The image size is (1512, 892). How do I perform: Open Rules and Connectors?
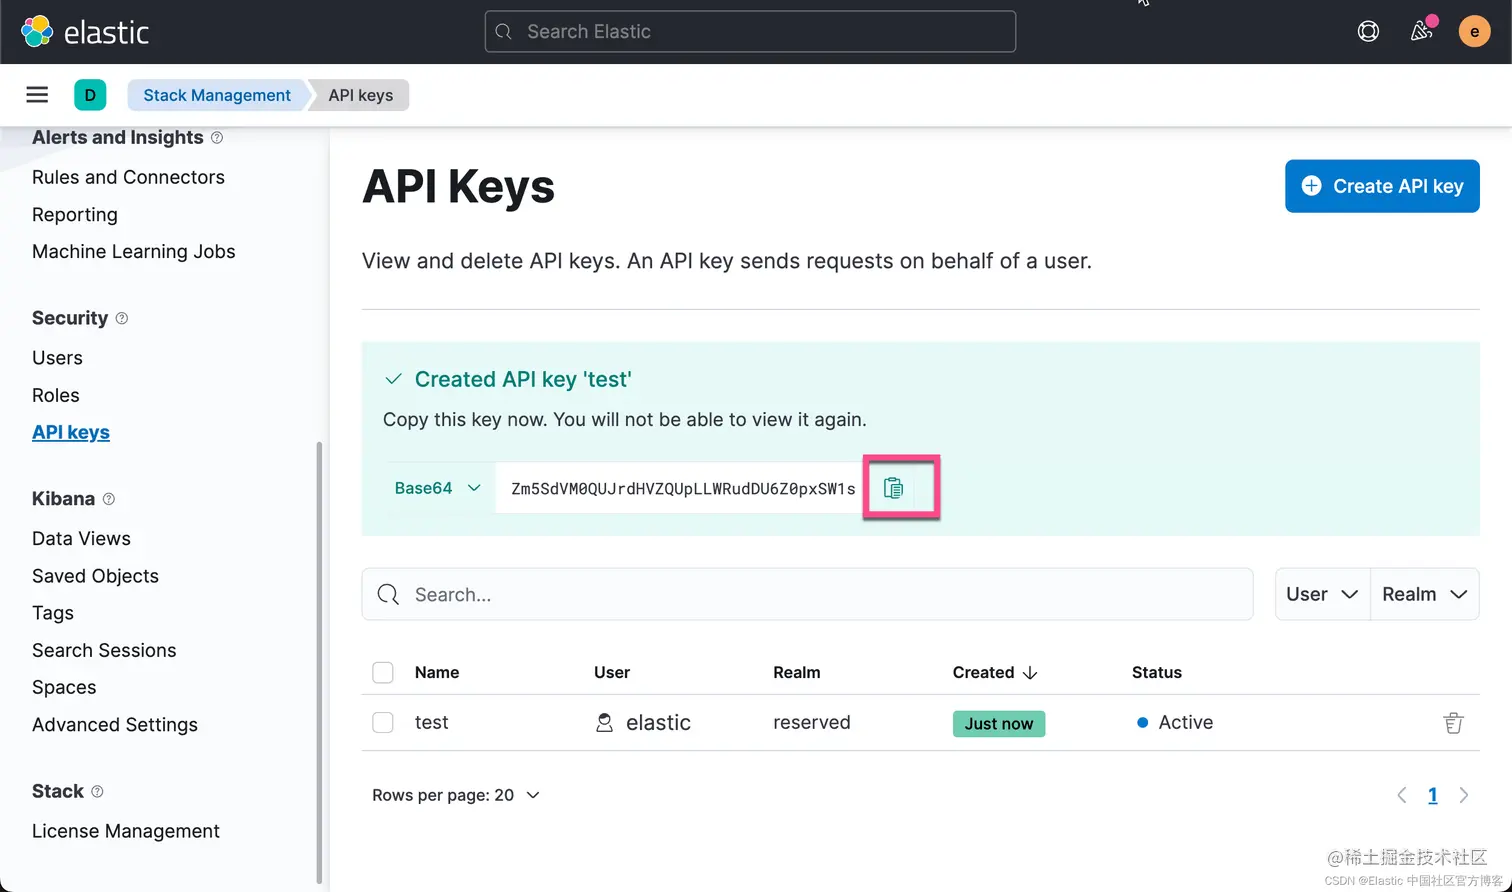[128, 177]
